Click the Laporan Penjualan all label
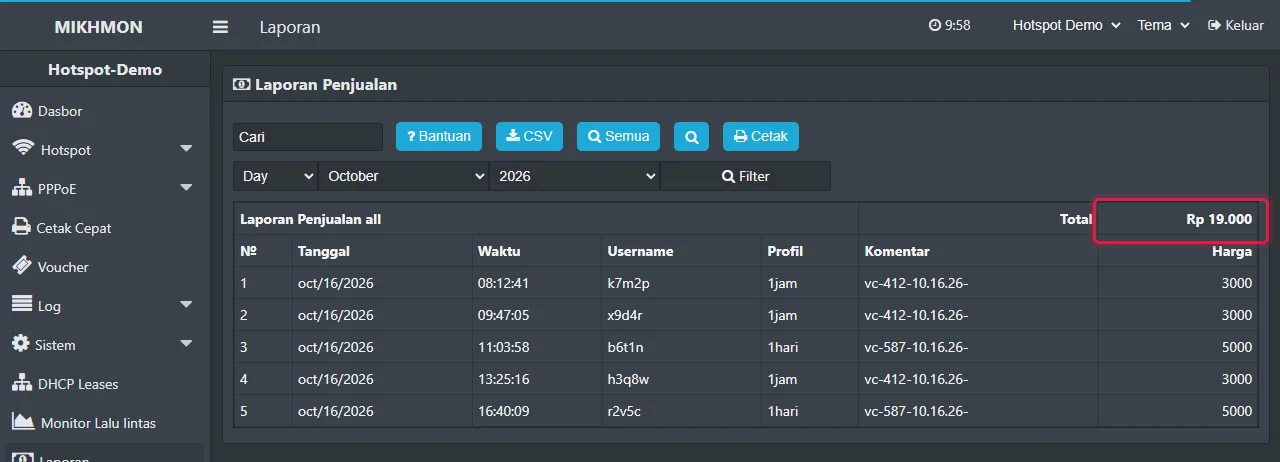This screenshot has height=462, width=1280. (310, 219)
